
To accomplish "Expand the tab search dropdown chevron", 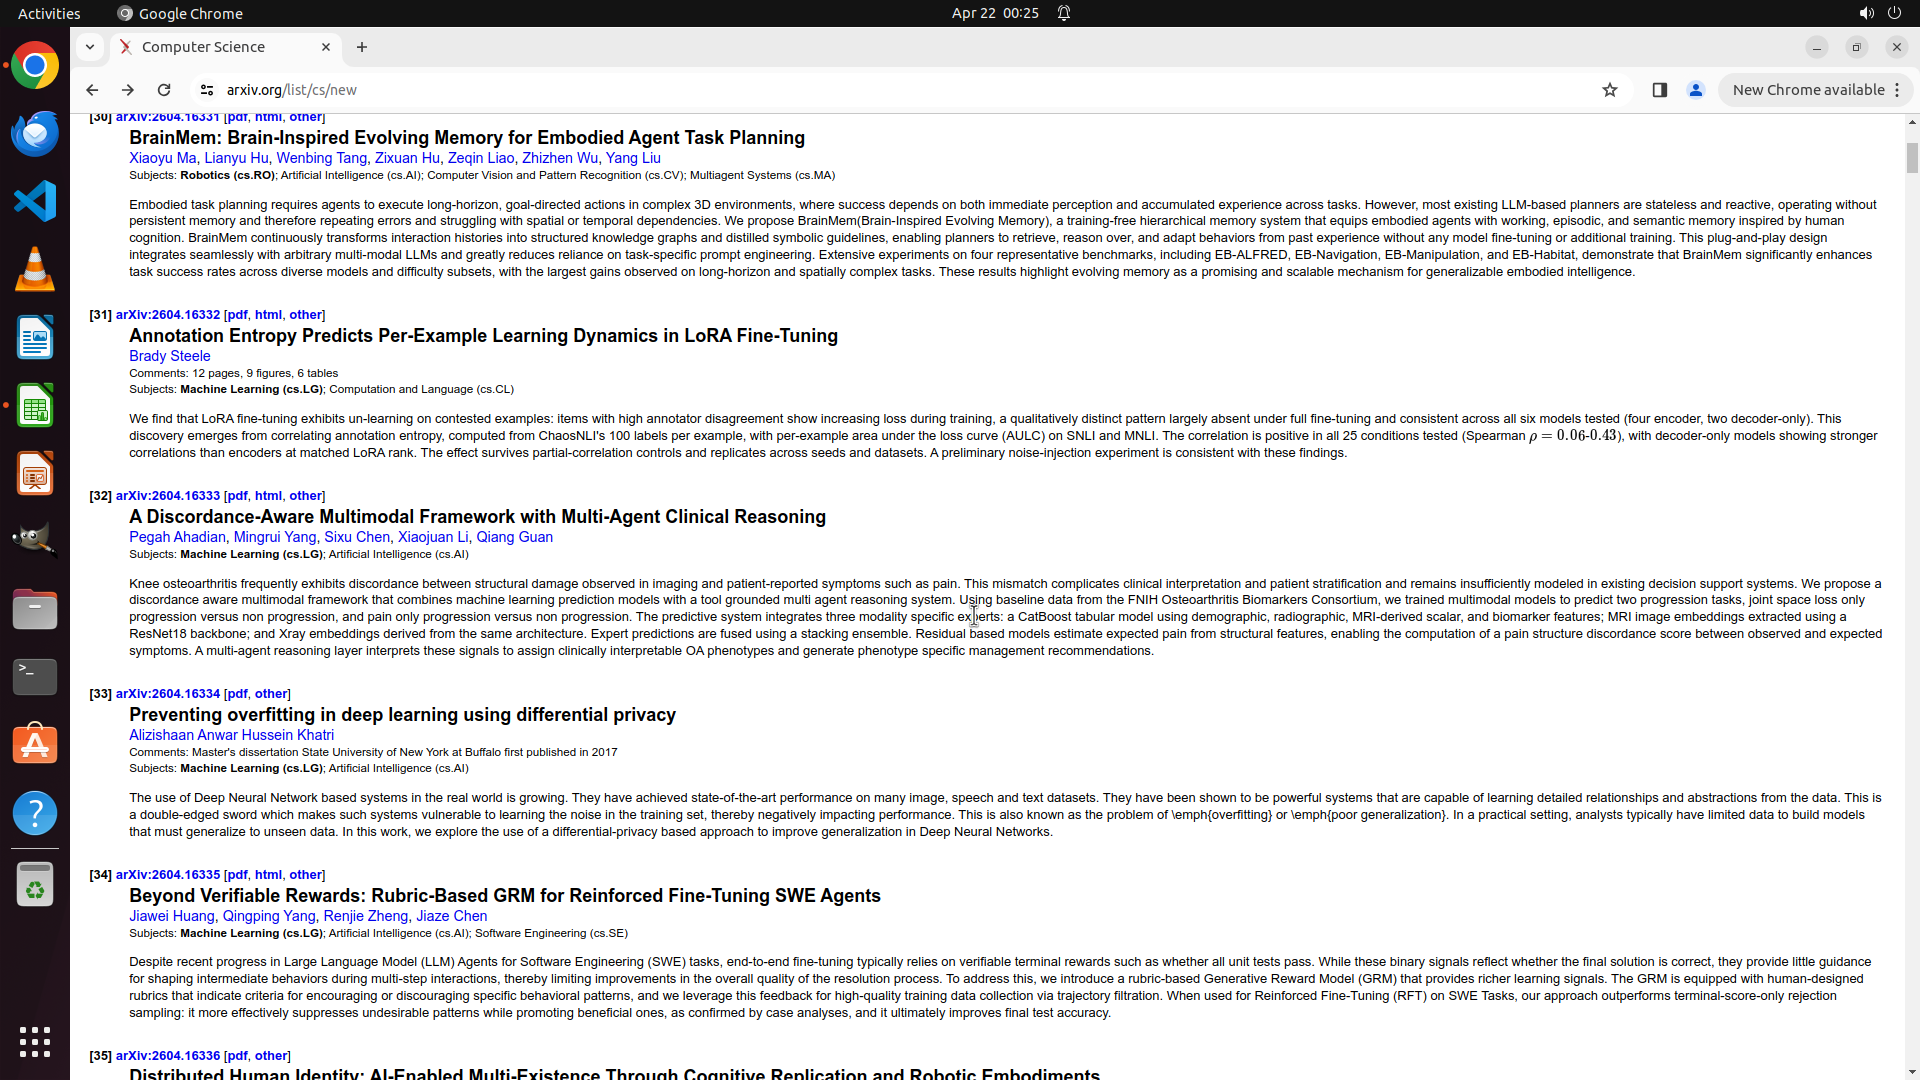I will point(90,47).
